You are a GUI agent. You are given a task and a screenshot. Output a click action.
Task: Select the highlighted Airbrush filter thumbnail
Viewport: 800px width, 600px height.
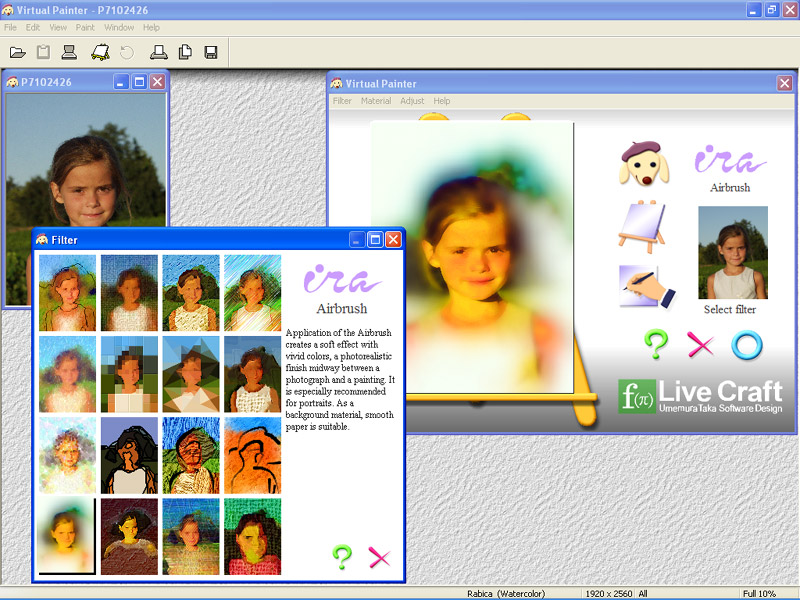click(66, 536)
